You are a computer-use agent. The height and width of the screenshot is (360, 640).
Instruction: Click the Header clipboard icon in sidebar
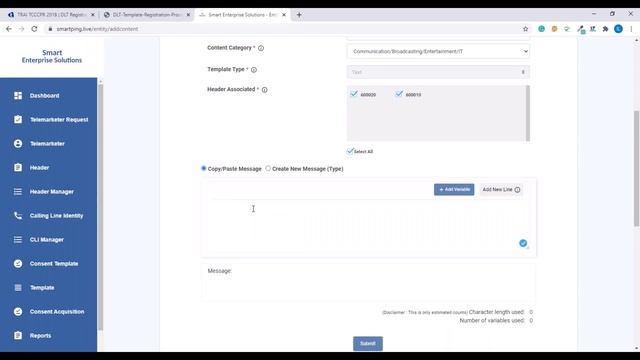pos(18,168)
